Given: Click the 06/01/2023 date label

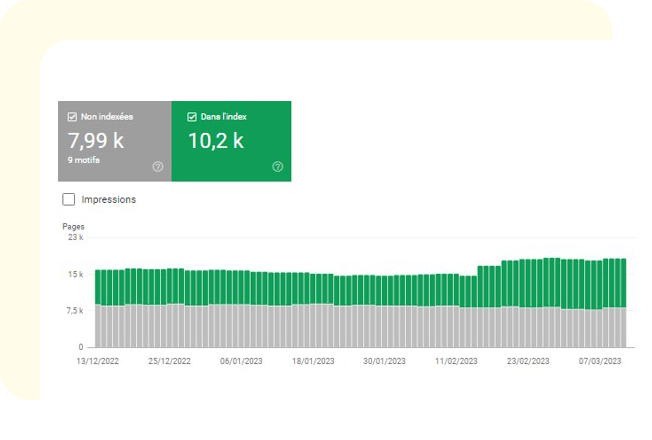Looking at the screenshot, I should [241, 361].
